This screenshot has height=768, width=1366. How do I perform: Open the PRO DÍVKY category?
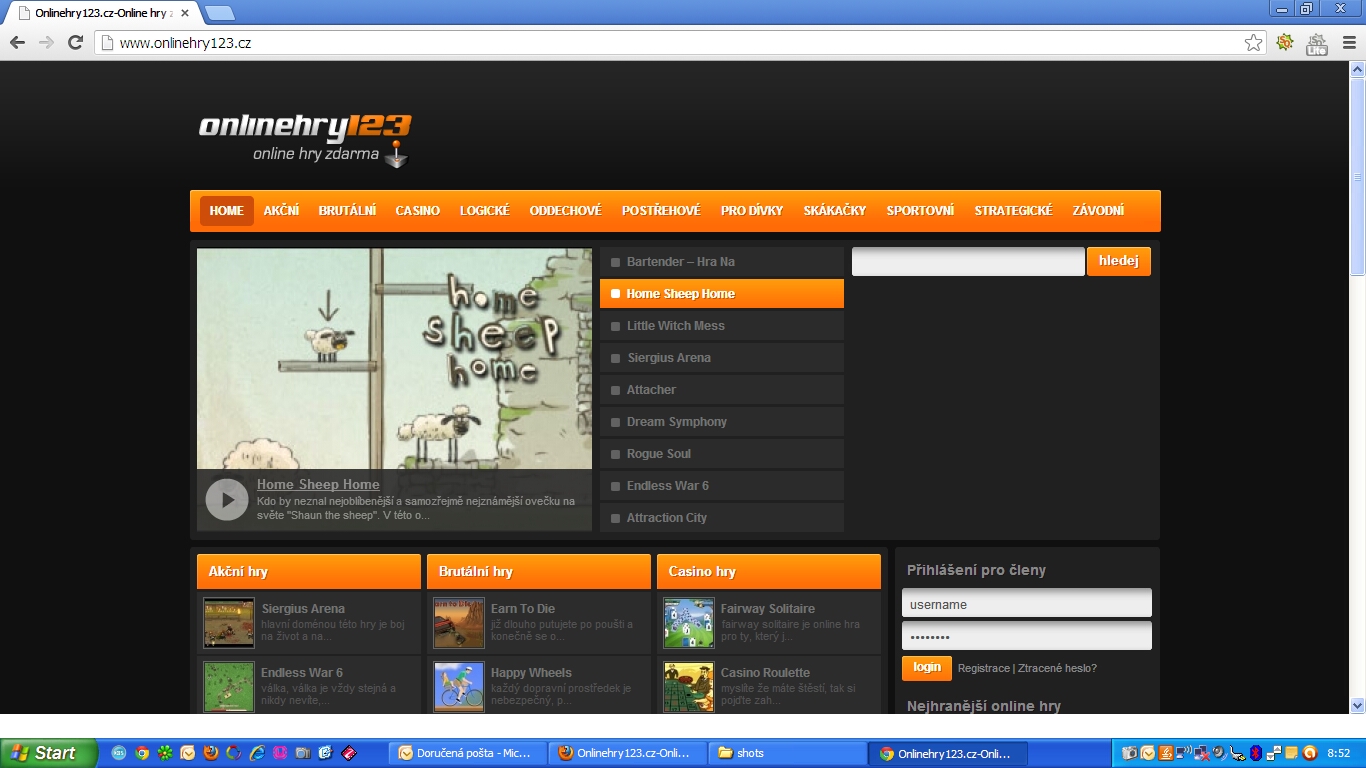(752, 211)
